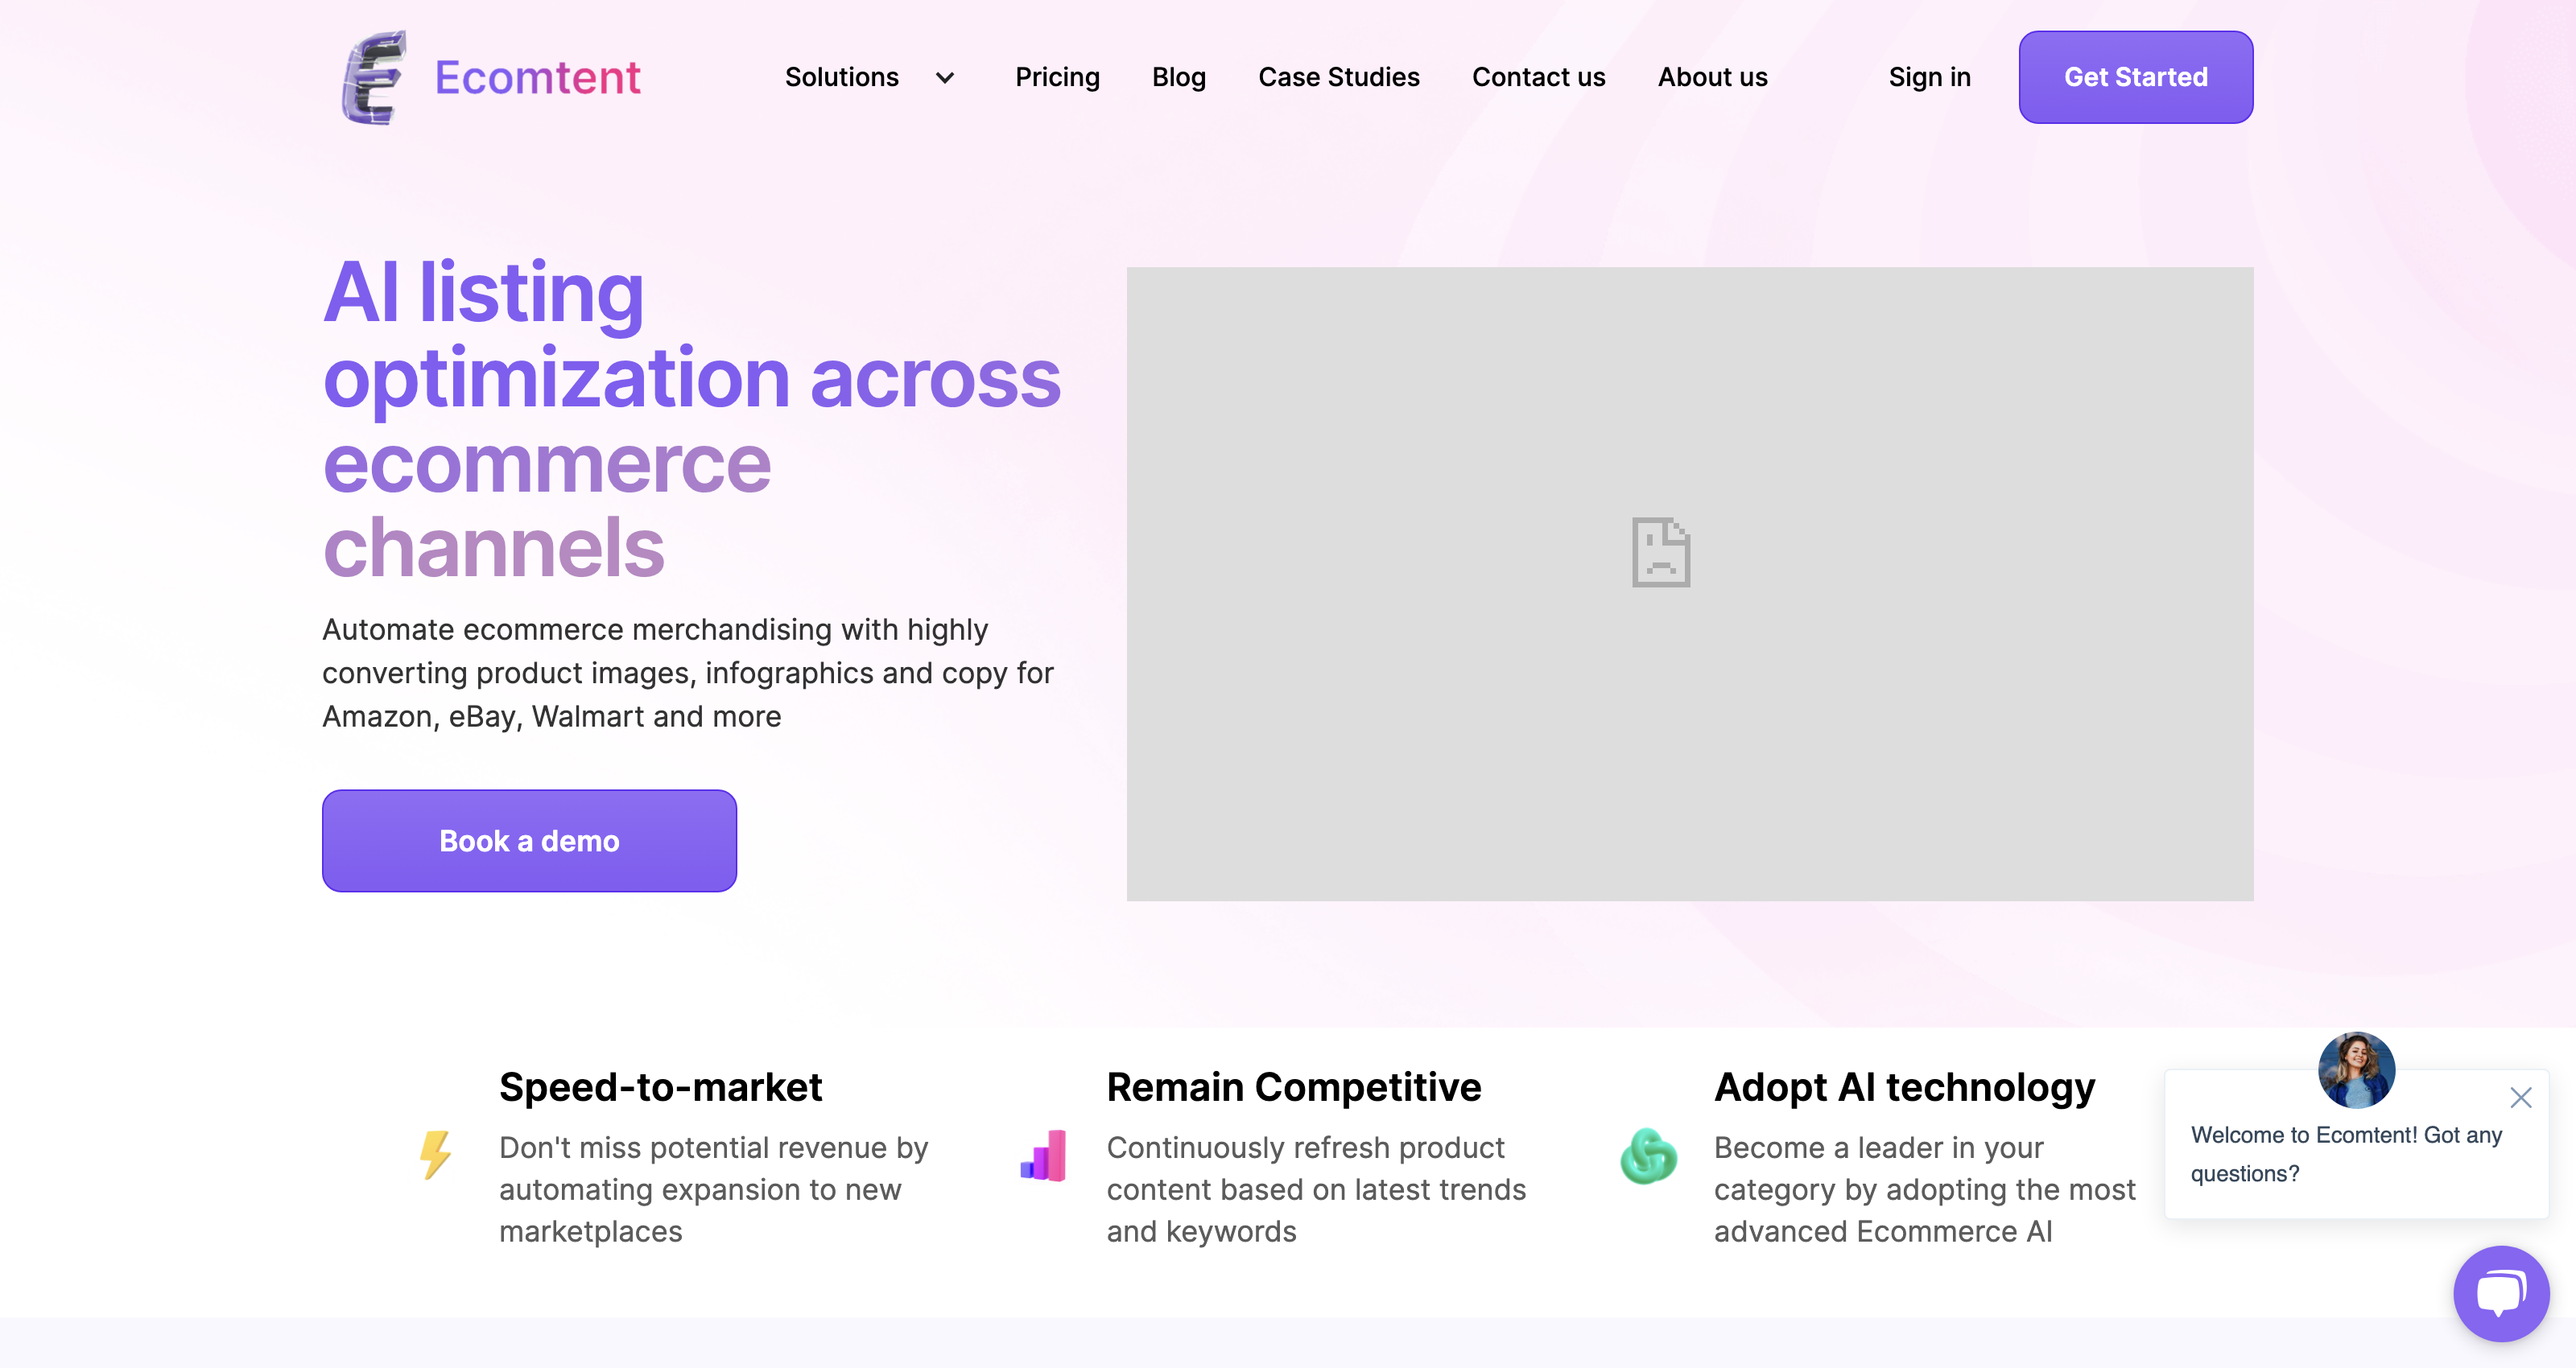
Task: Go to the Pricing page
Action: [x=1057, y=77]
